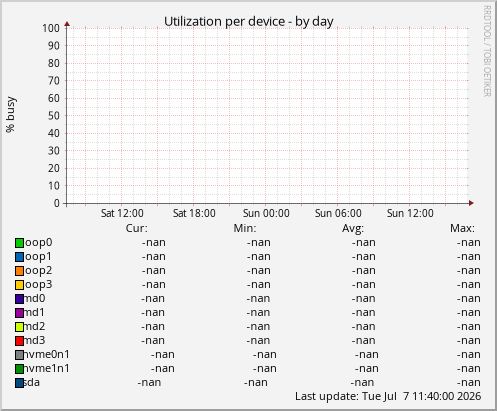
Task: Click the navy swatch beside sda
Action: tap(19, 383)
